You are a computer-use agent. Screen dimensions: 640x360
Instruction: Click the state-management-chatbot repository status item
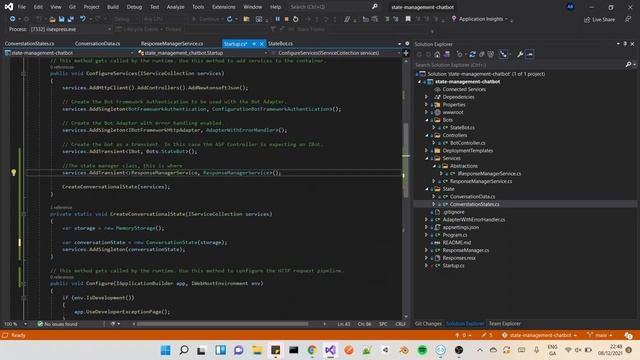(539, 336)
